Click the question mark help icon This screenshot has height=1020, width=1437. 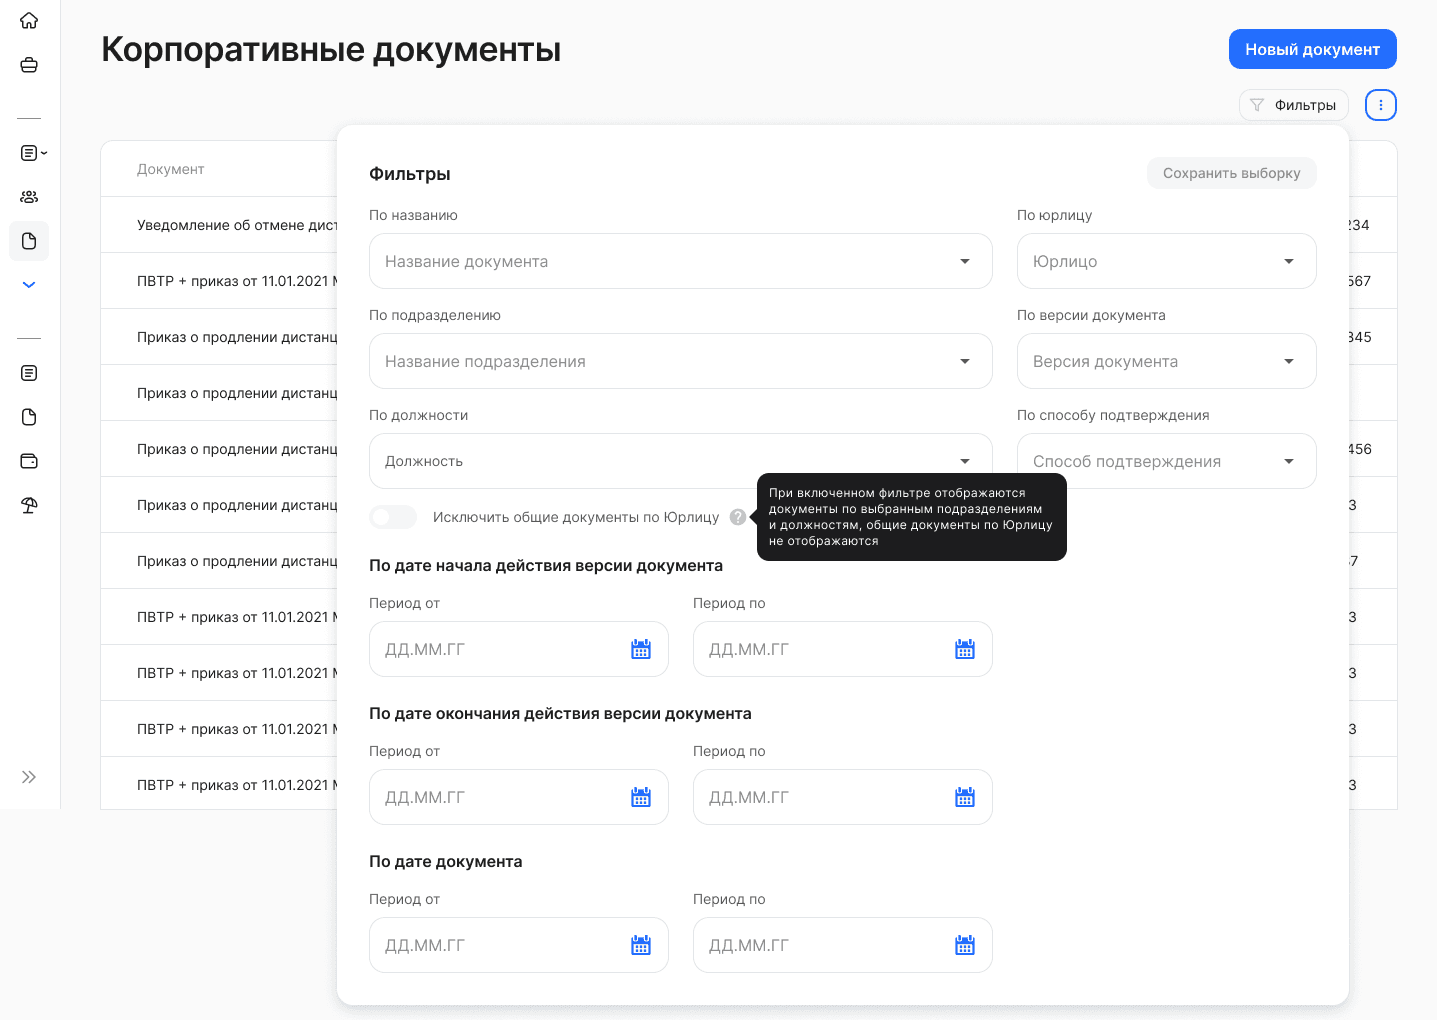(738, 517)
